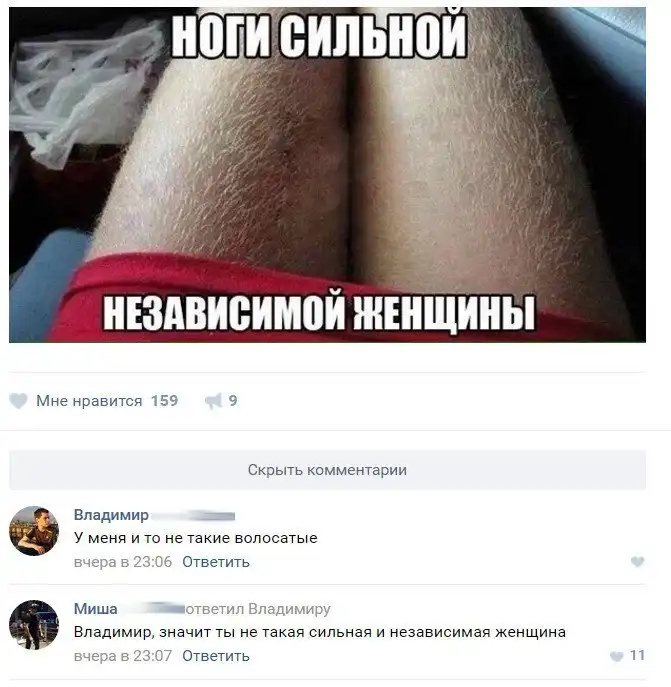The height and width of the screenshot is (687, 671).
Task: Click the 11 likes counter on Миша's reply
Action: (637, 655)
